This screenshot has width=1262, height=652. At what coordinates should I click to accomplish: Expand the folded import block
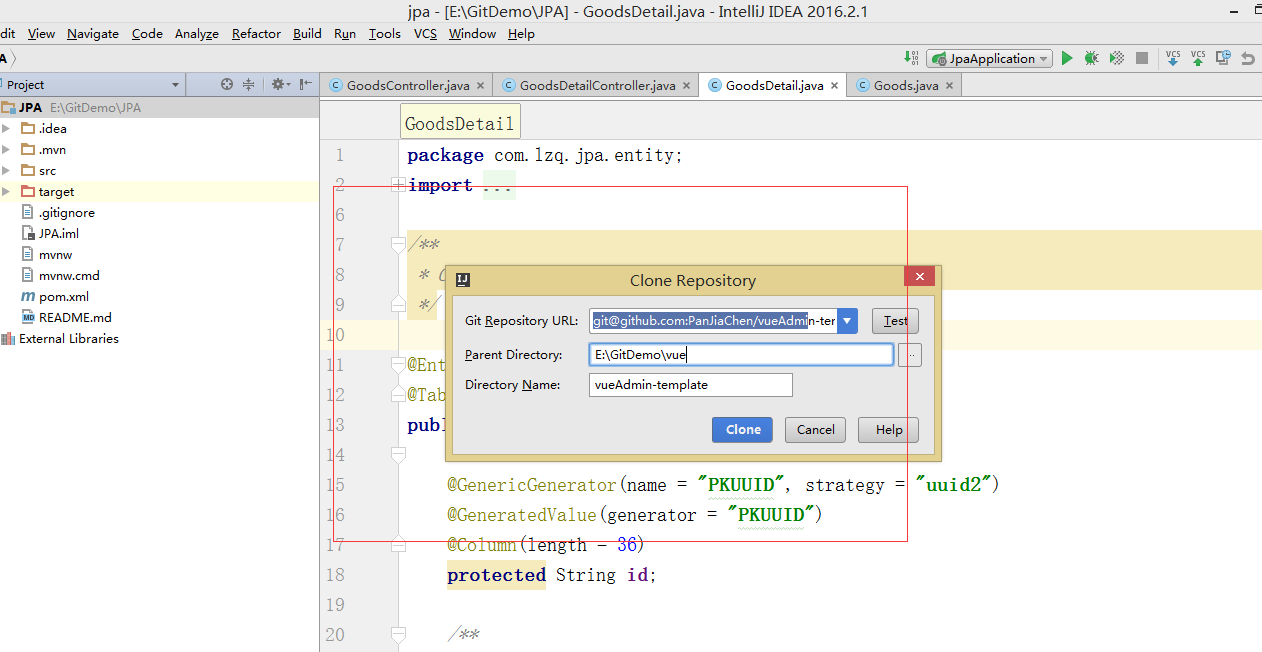pos(397,185)
